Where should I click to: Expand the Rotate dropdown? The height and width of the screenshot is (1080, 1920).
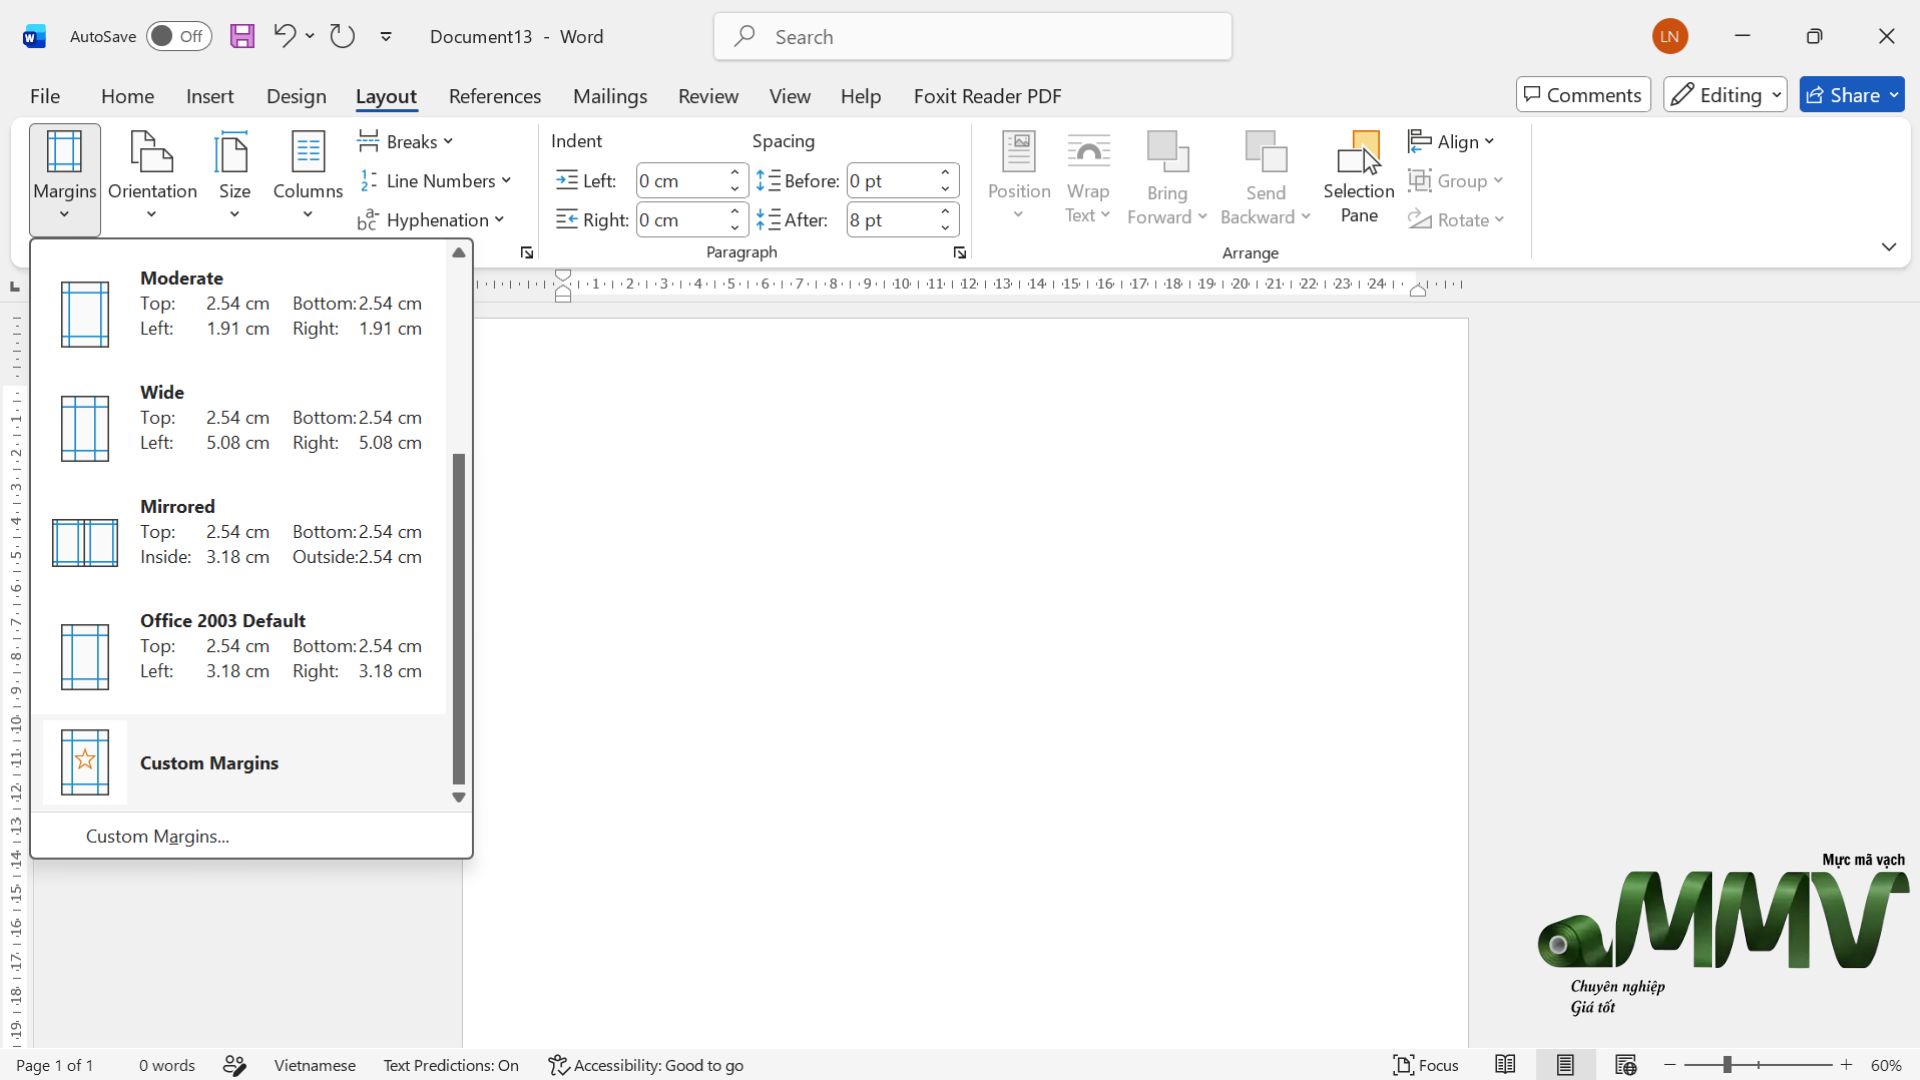point(1456,220)
